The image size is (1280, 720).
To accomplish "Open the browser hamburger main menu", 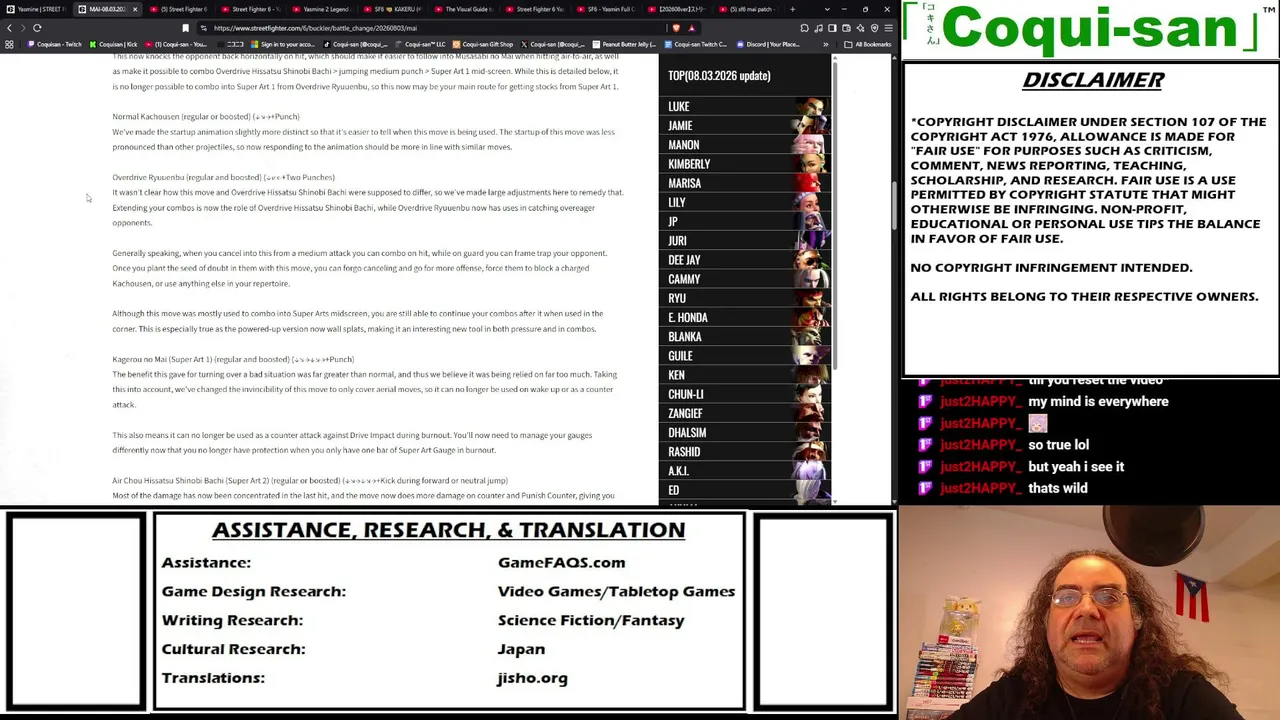I will click(x=888, y=28).
